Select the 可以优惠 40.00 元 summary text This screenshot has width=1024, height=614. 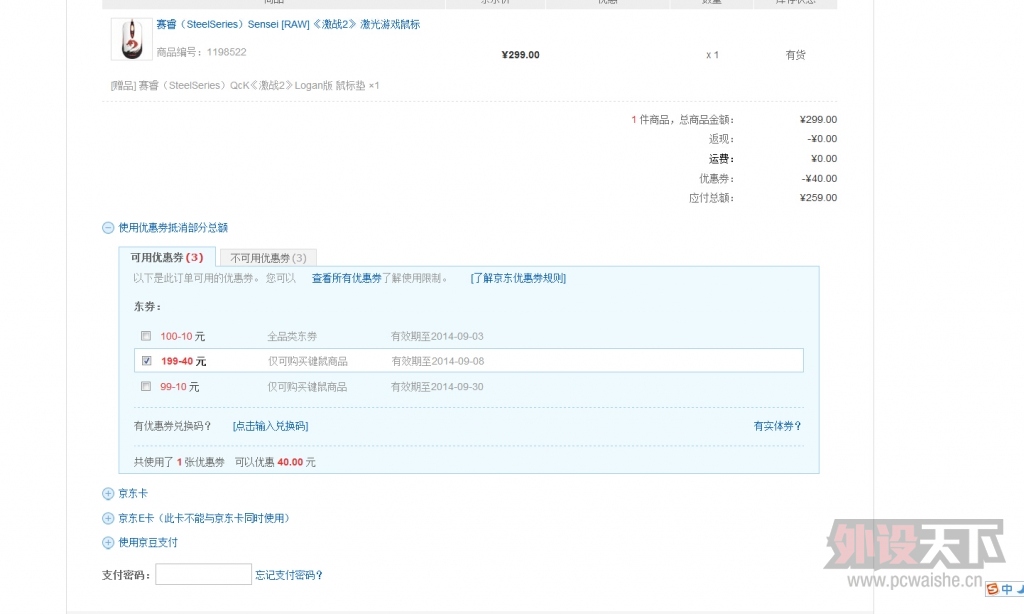(x=275, y=462)
